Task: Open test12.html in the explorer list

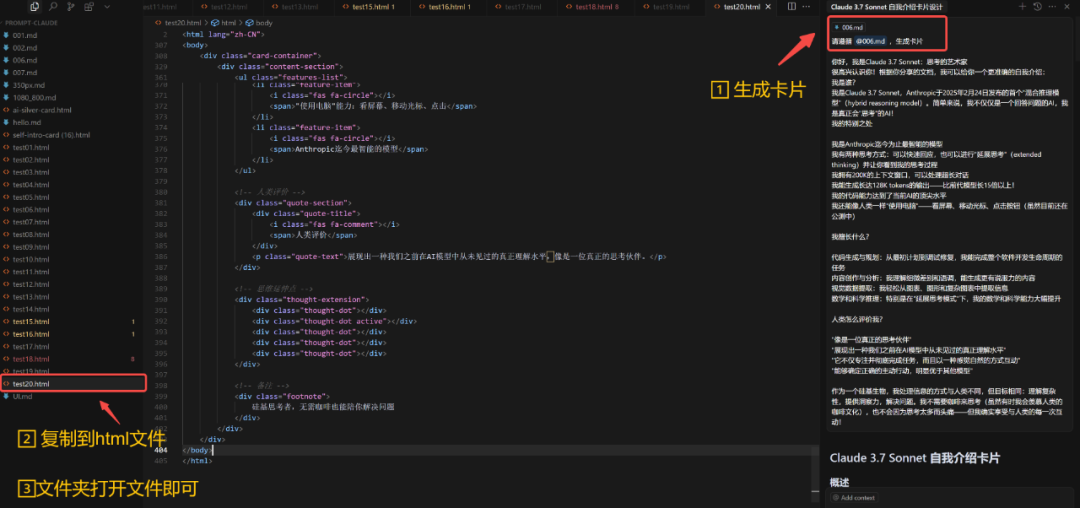Action: [x=72, y=284]
